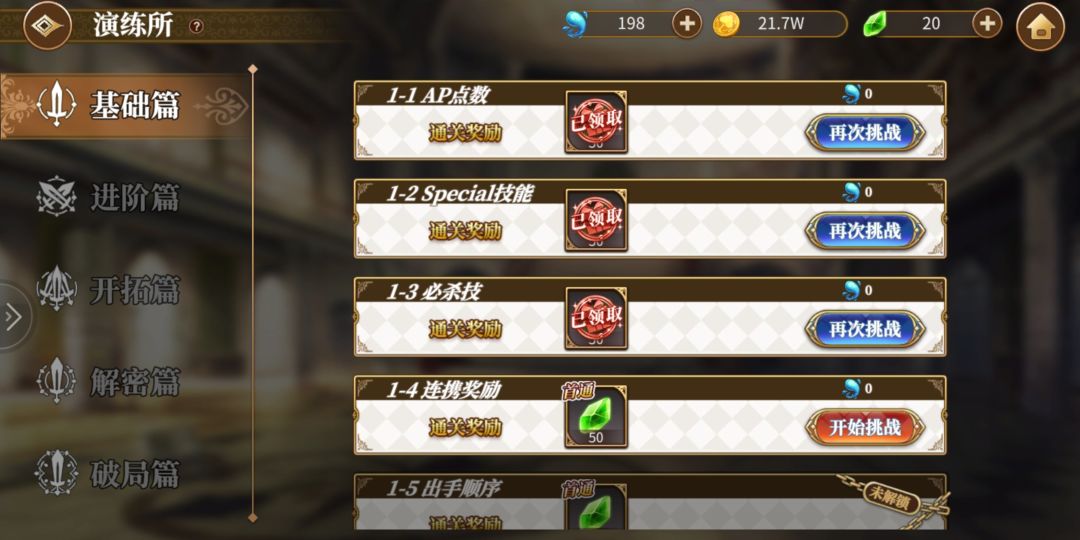Open the 破局篇 tab
Viewport: 1080px width, 540px height.
[x=107, y=474]
